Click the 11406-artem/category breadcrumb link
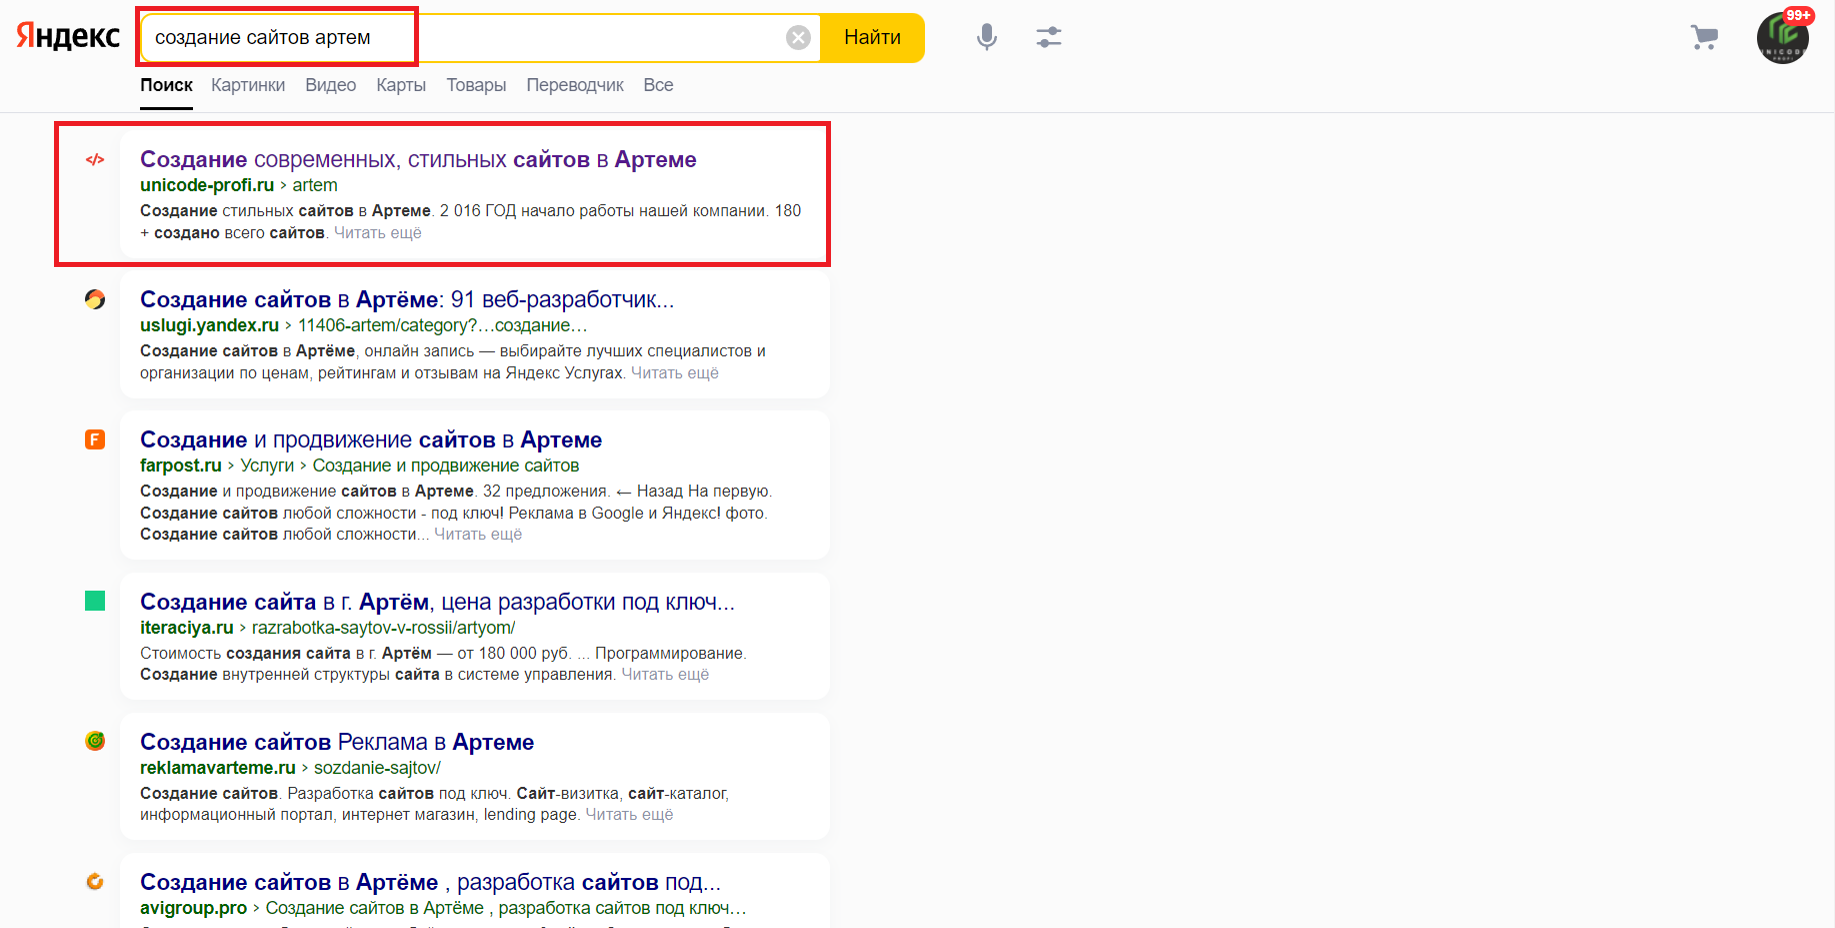Screen dimensions: 1835x928 coord(442,325)
